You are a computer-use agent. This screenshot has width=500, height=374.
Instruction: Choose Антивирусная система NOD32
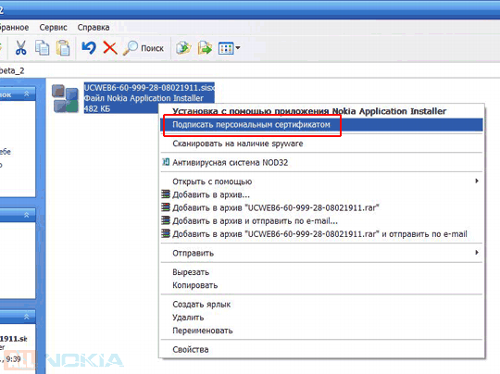point(322,163)
